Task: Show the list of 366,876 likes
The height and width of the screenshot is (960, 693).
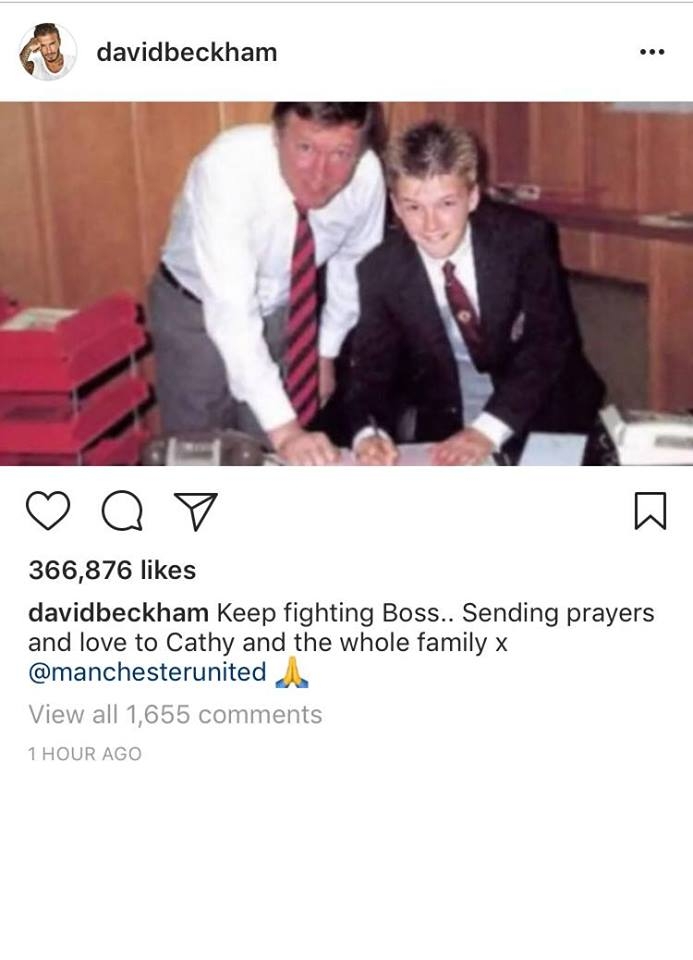Action: (x=112, y=570)
